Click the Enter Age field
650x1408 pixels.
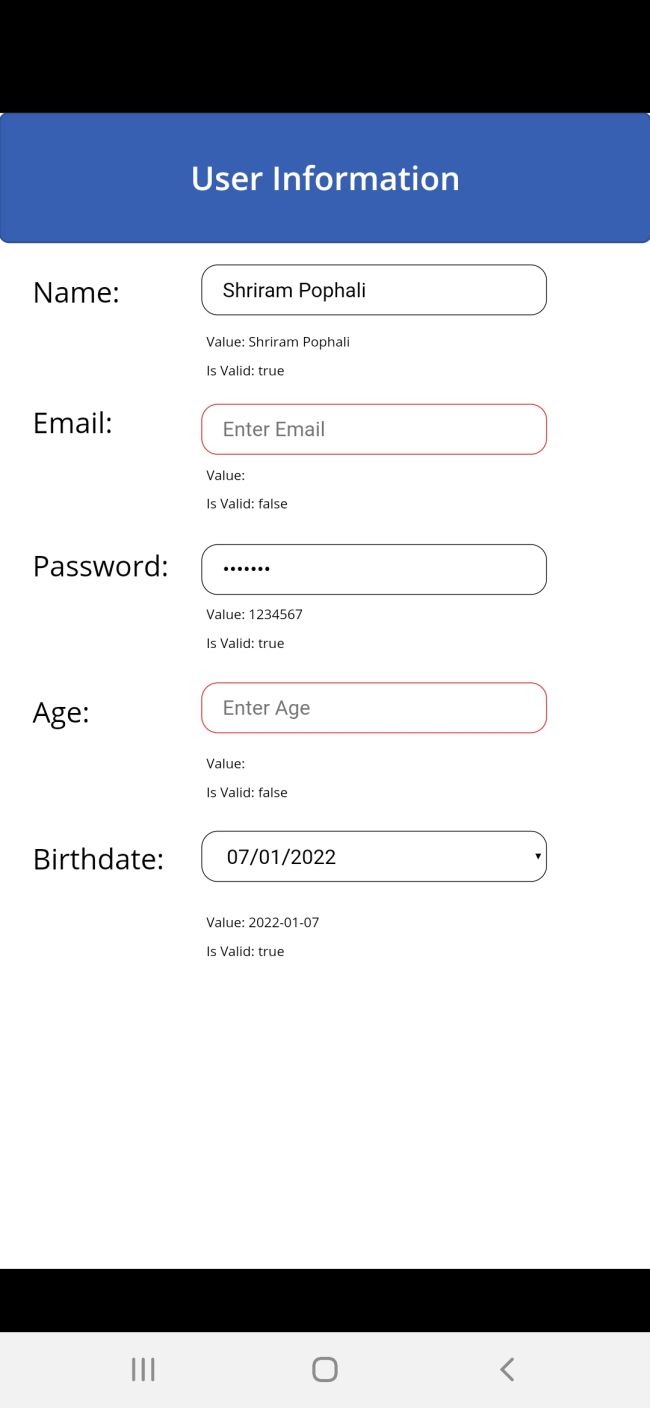click(374, 707)
